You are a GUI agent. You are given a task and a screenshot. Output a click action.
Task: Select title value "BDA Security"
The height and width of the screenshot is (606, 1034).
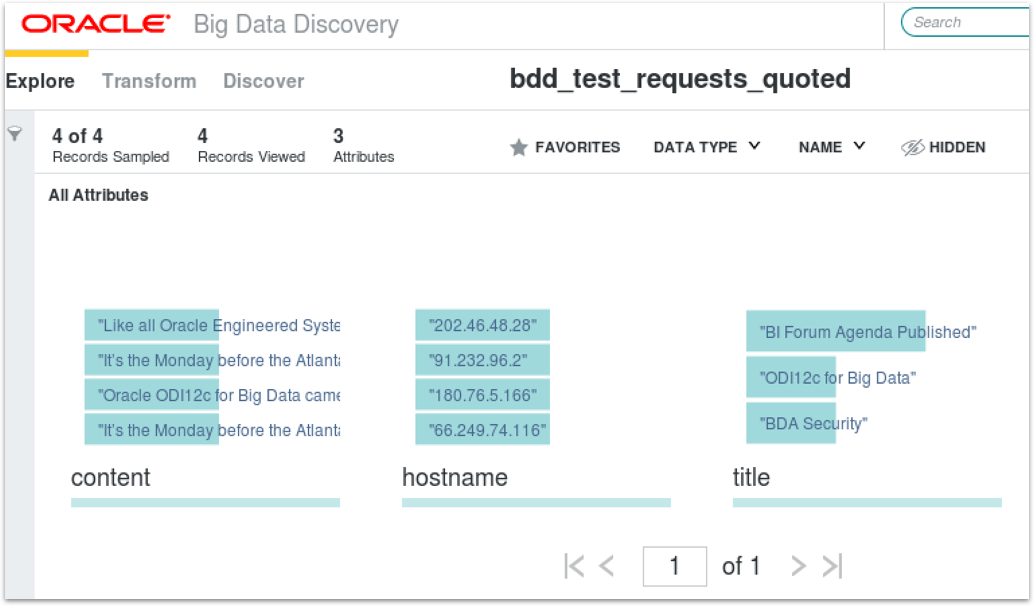click(808, 423)
